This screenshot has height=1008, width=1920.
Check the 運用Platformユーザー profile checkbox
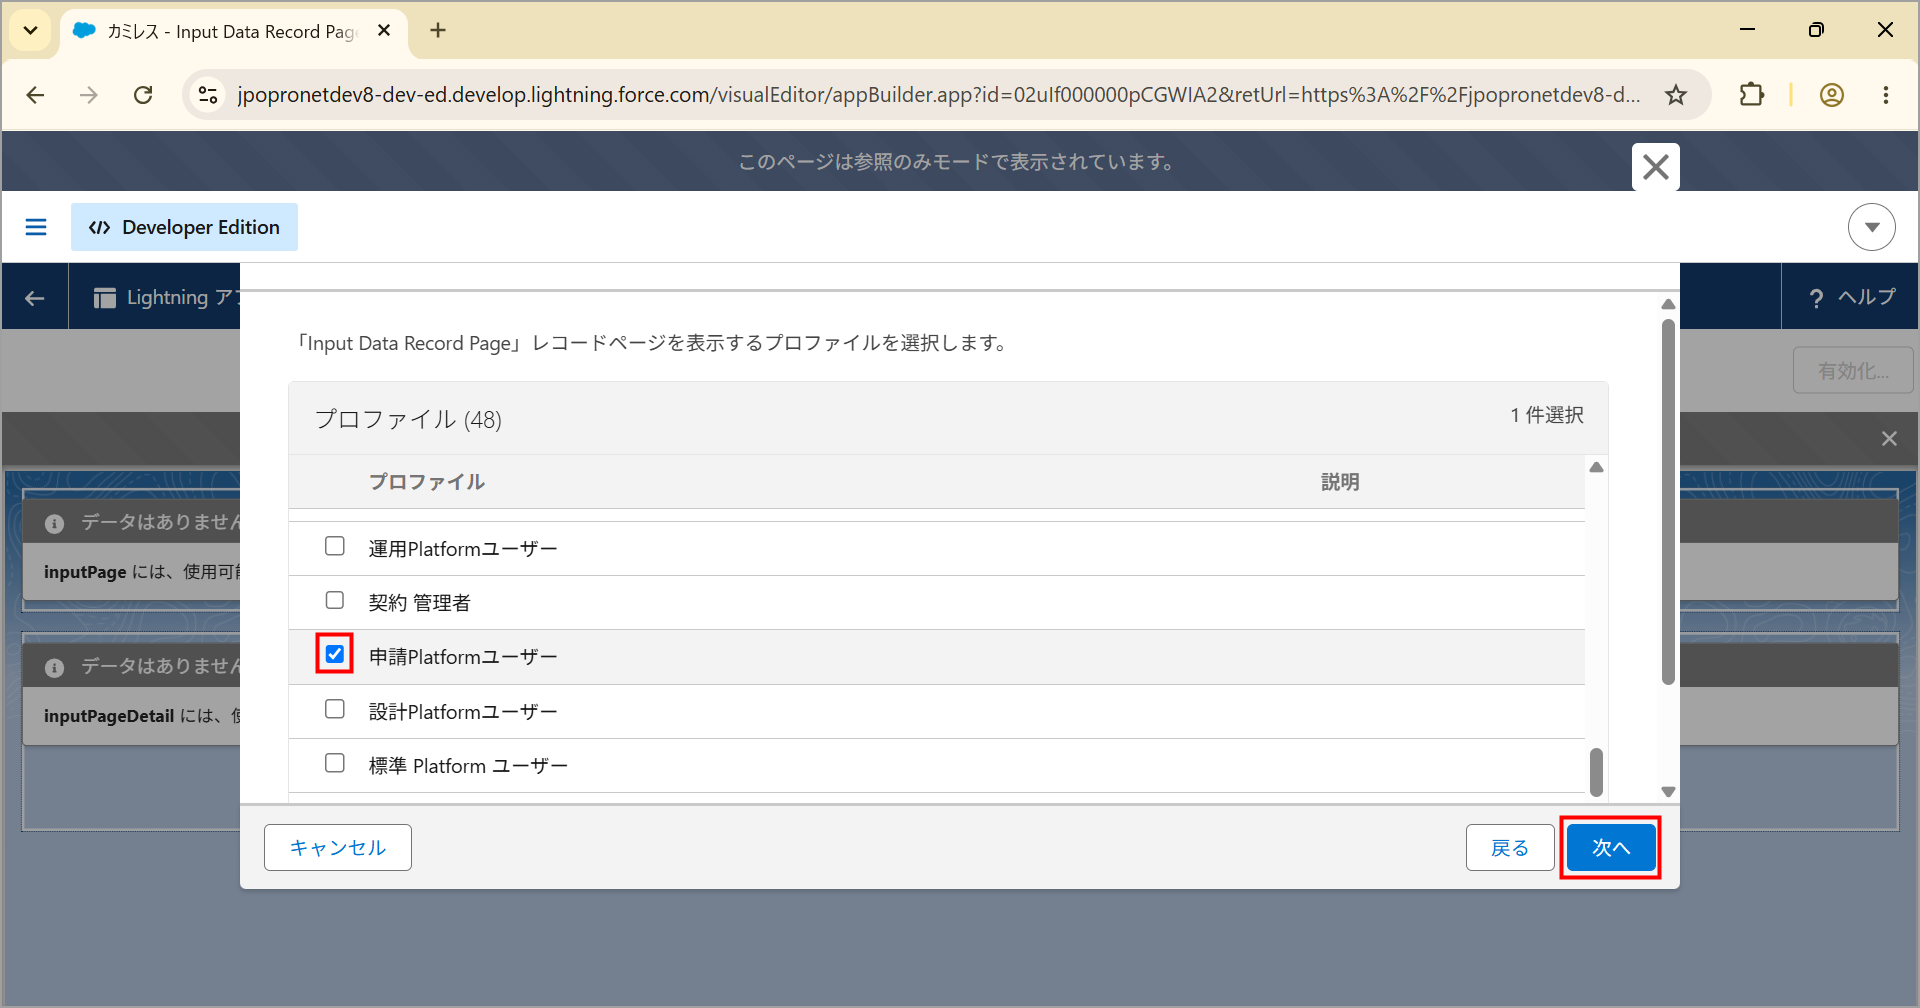pos(335,546)
